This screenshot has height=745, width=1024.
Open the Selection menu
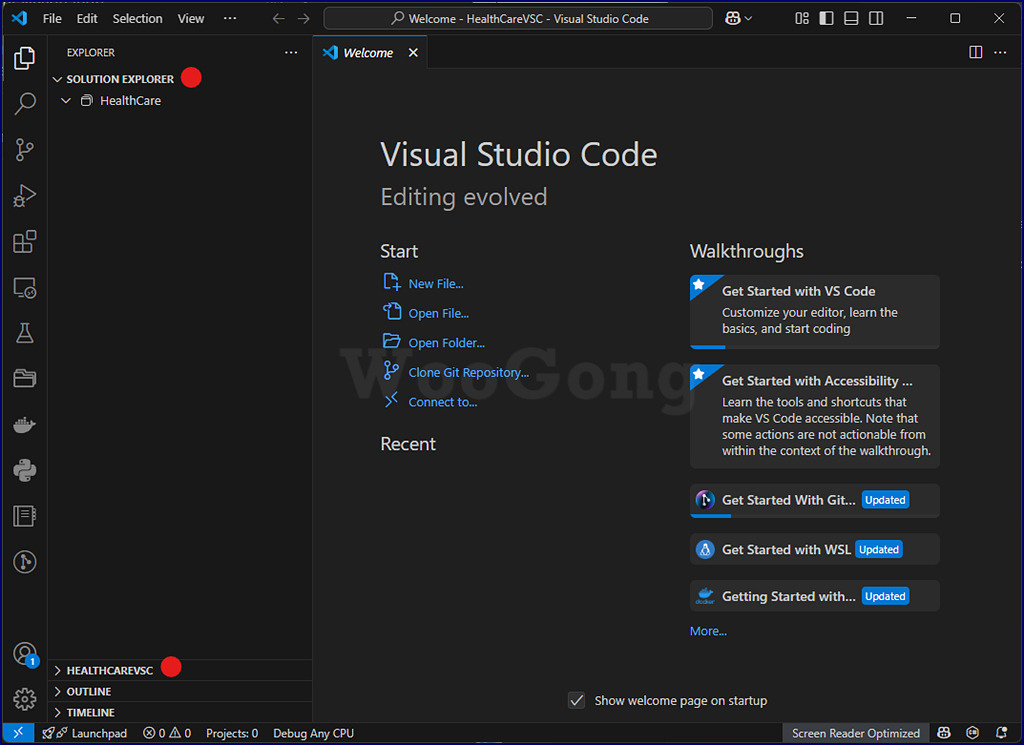click(x=137, y=18)
